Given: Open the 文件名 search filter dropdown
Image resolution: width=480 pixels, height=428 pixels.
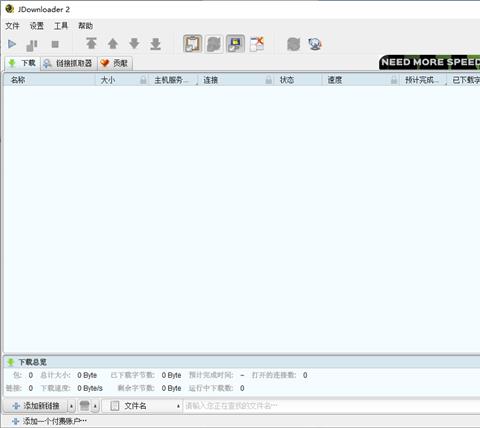Looking at the screenshot, I should (142, 406).
